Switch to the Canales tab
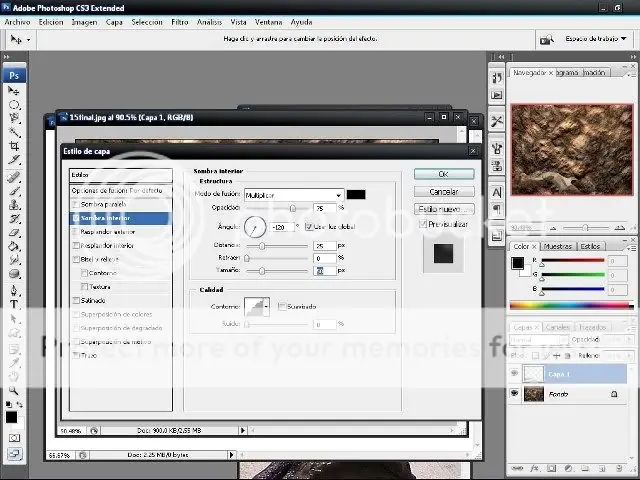 pyautogui.click(x=558, y=327)
